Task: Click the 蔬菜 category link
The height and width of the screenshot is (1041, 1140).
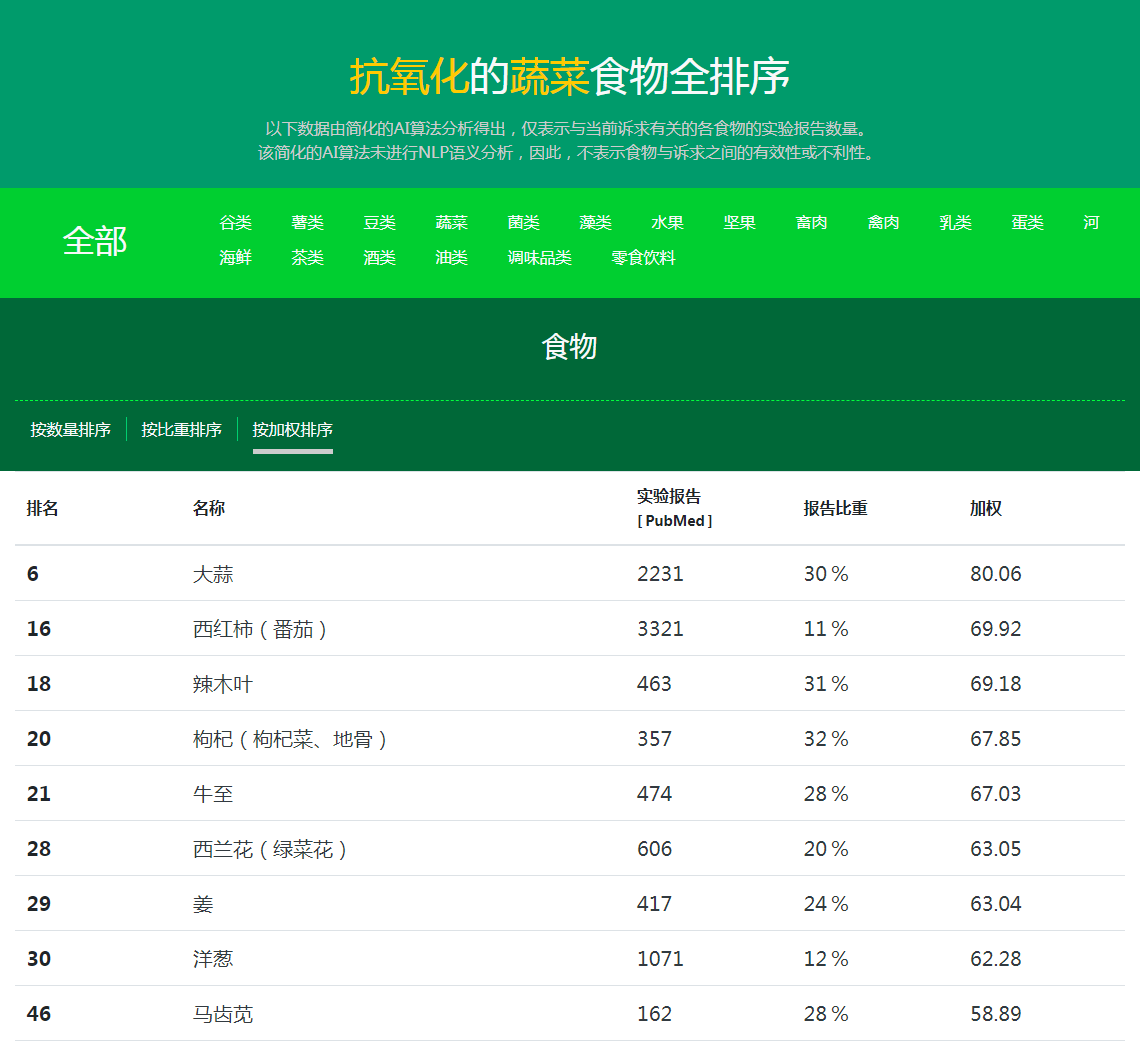Action: (x=451, y=223)
